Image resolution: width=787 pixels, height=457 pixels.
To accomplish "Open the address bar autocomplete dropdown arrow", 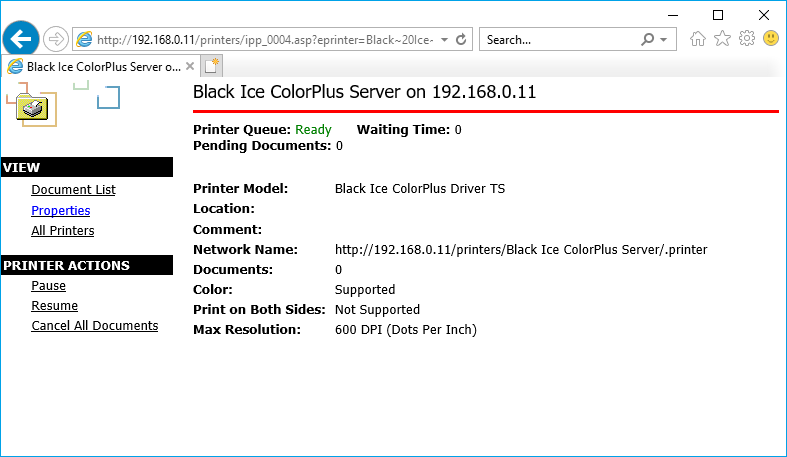I will (444, 40).
